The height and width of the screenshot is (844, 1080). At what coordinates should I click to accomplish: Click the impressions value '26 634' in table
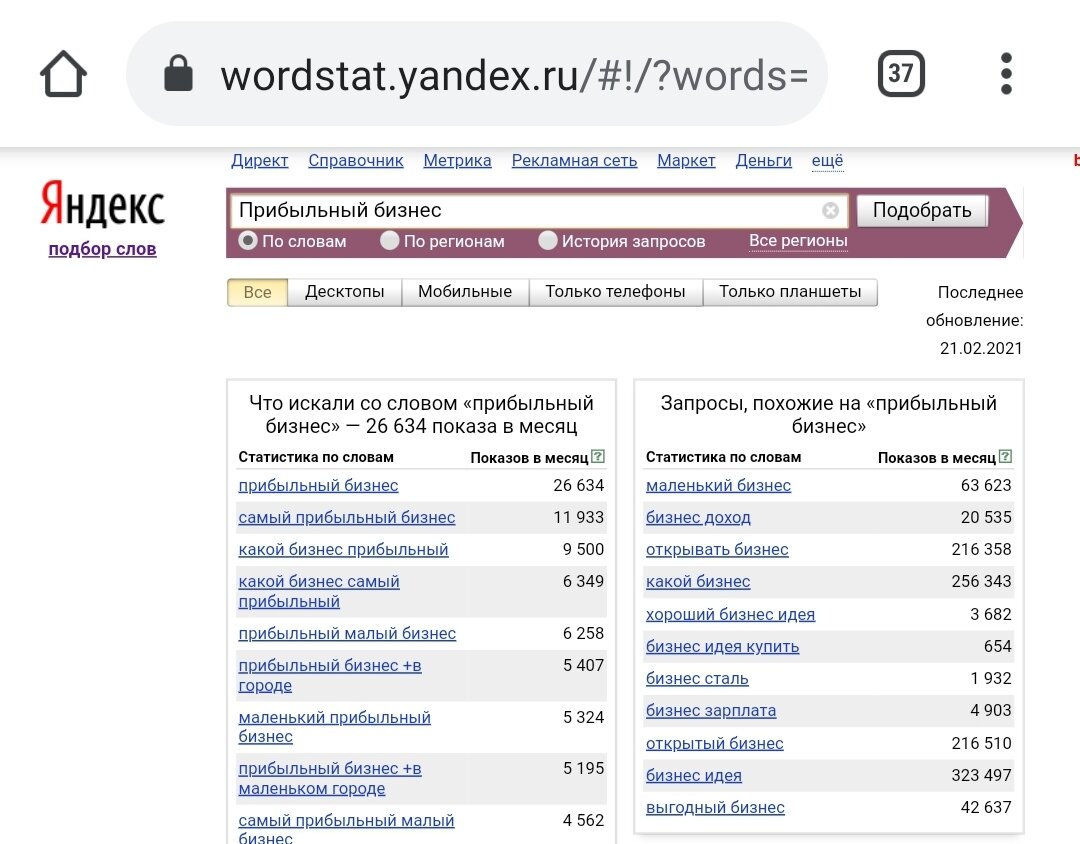[579, 486]
